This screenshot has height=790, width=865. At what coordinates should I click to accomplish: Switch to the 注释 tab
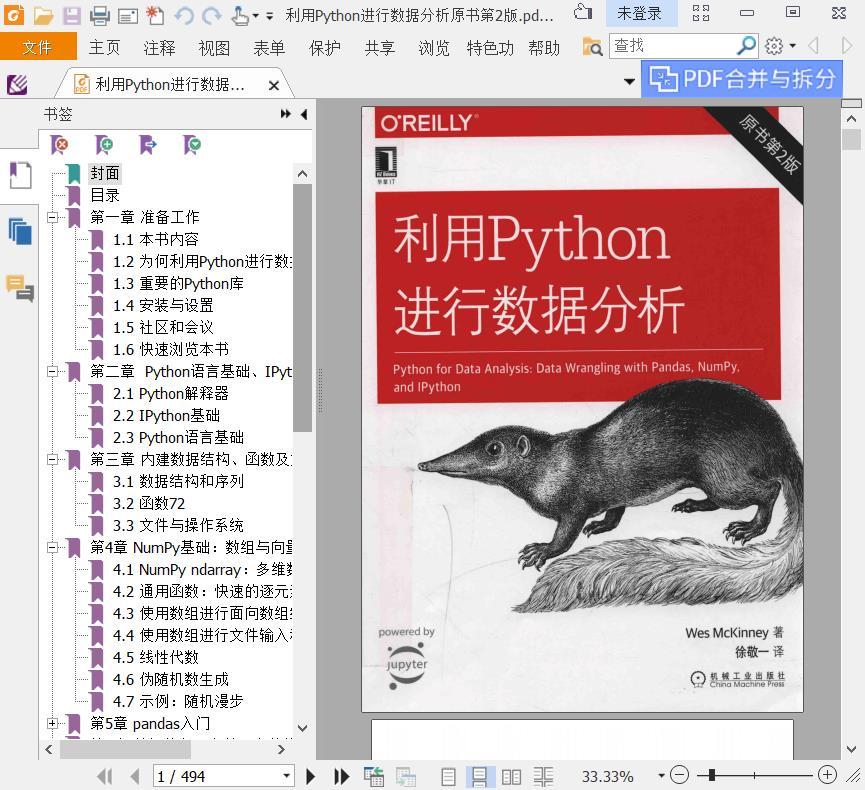(159, 48)
